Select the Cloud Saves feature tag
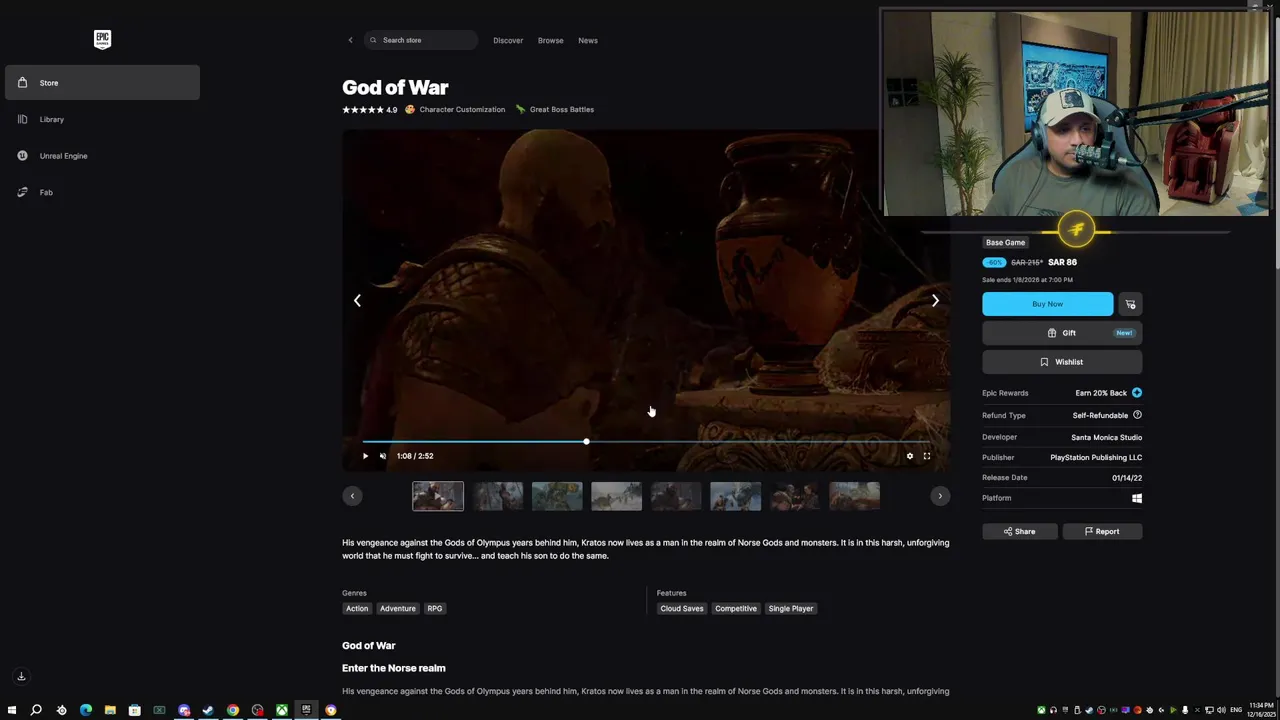Image resolution: width=1280 pixels, height=720 pixels. pyautogui.click(x=682, y=608)
